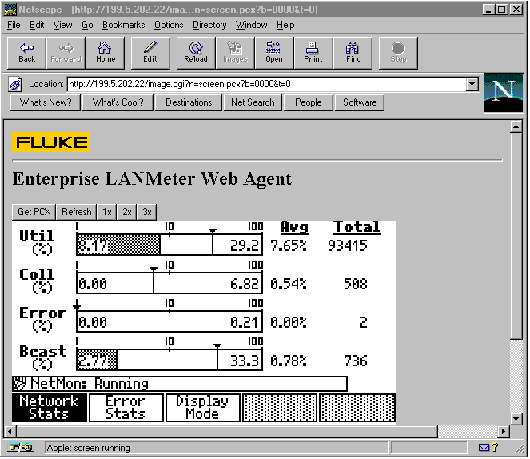Click the Get PCX button
The width and height of the screenshot is (530, 459).
(34, 212)
